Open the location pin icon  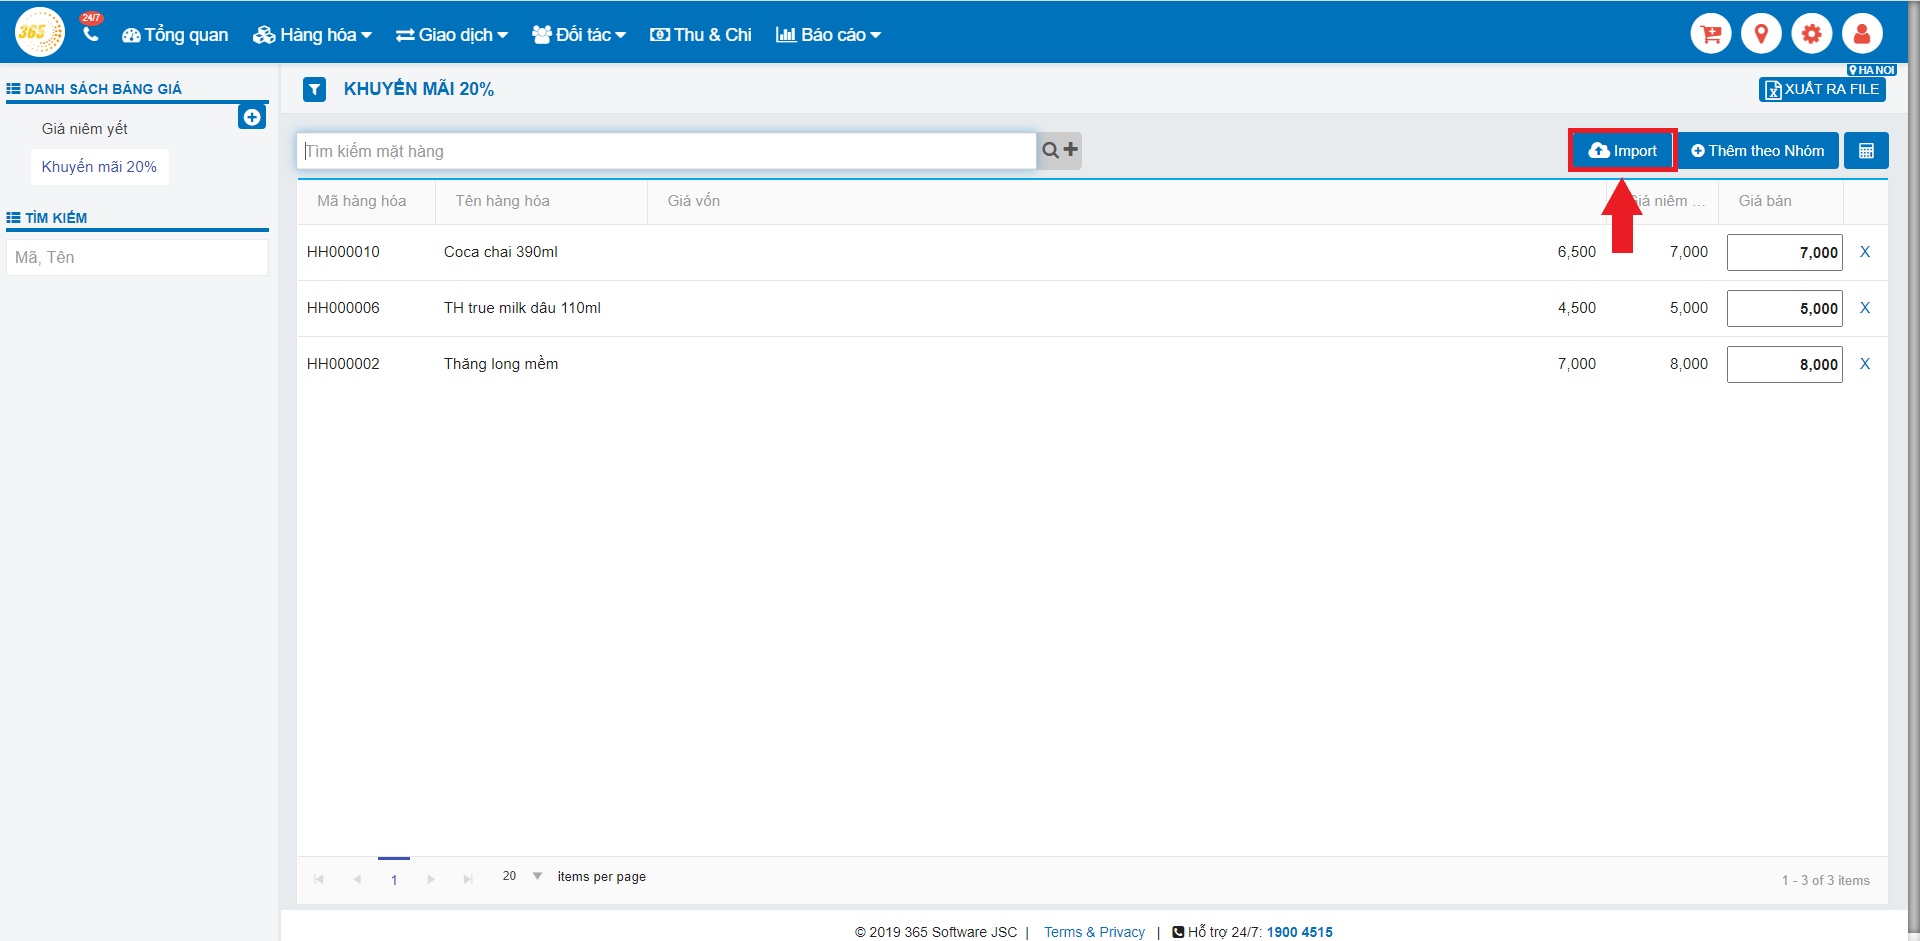1761,34
